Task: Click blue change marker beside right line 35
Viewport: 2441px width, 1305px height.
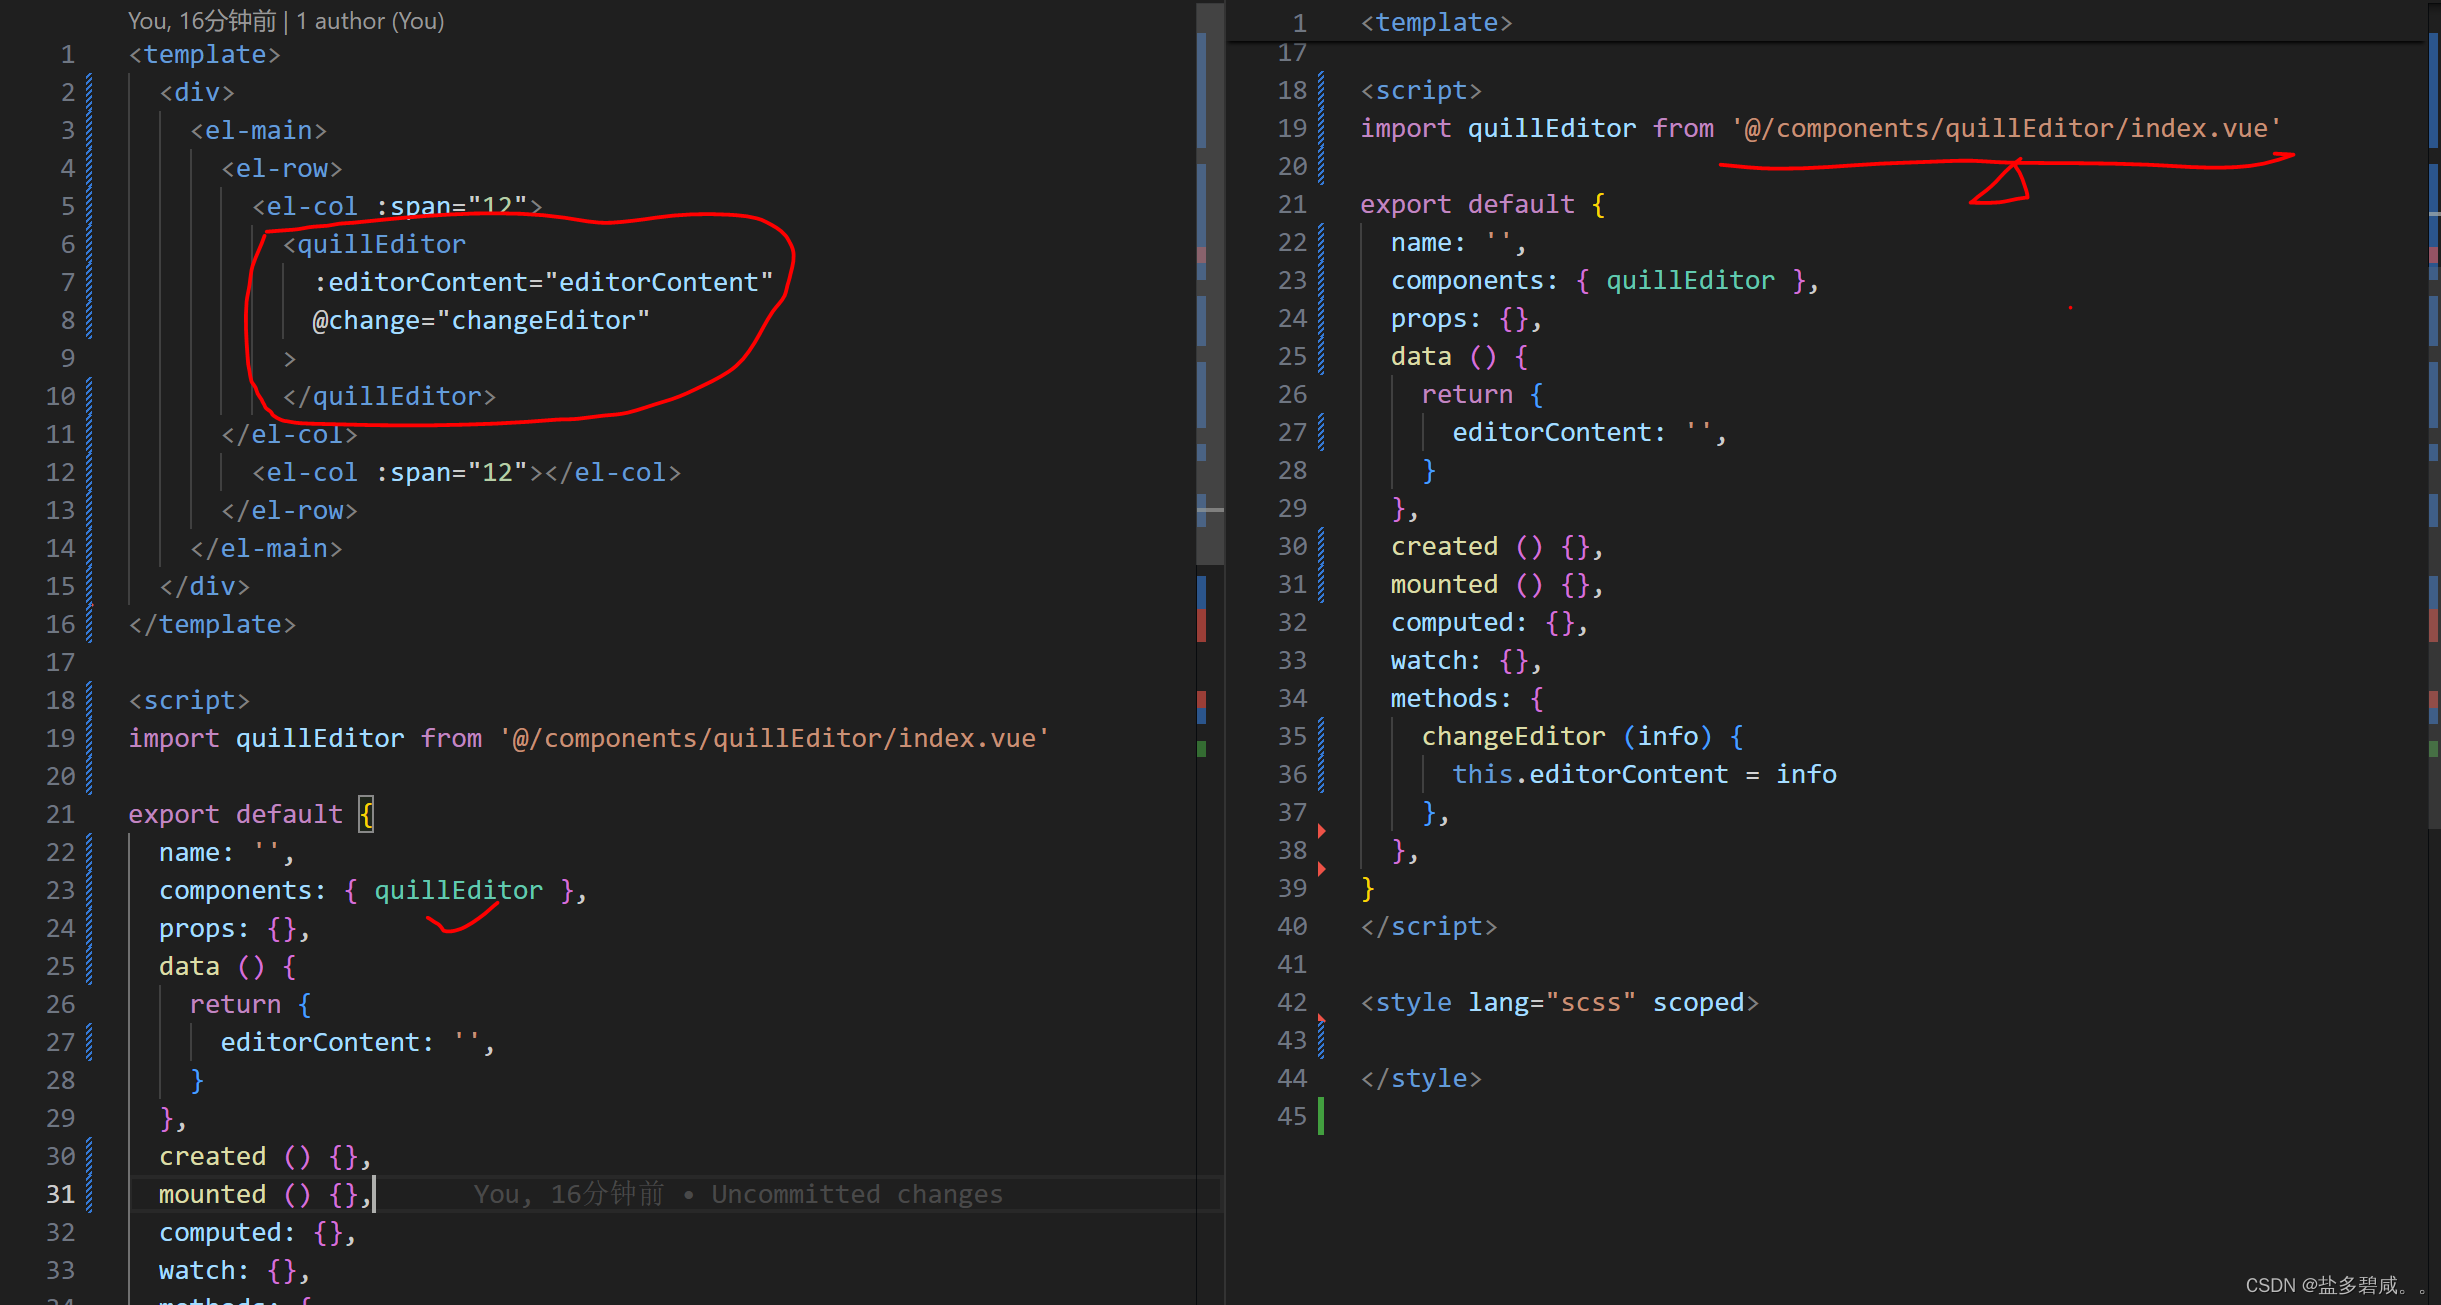Action: click(x=1321, y=736)
